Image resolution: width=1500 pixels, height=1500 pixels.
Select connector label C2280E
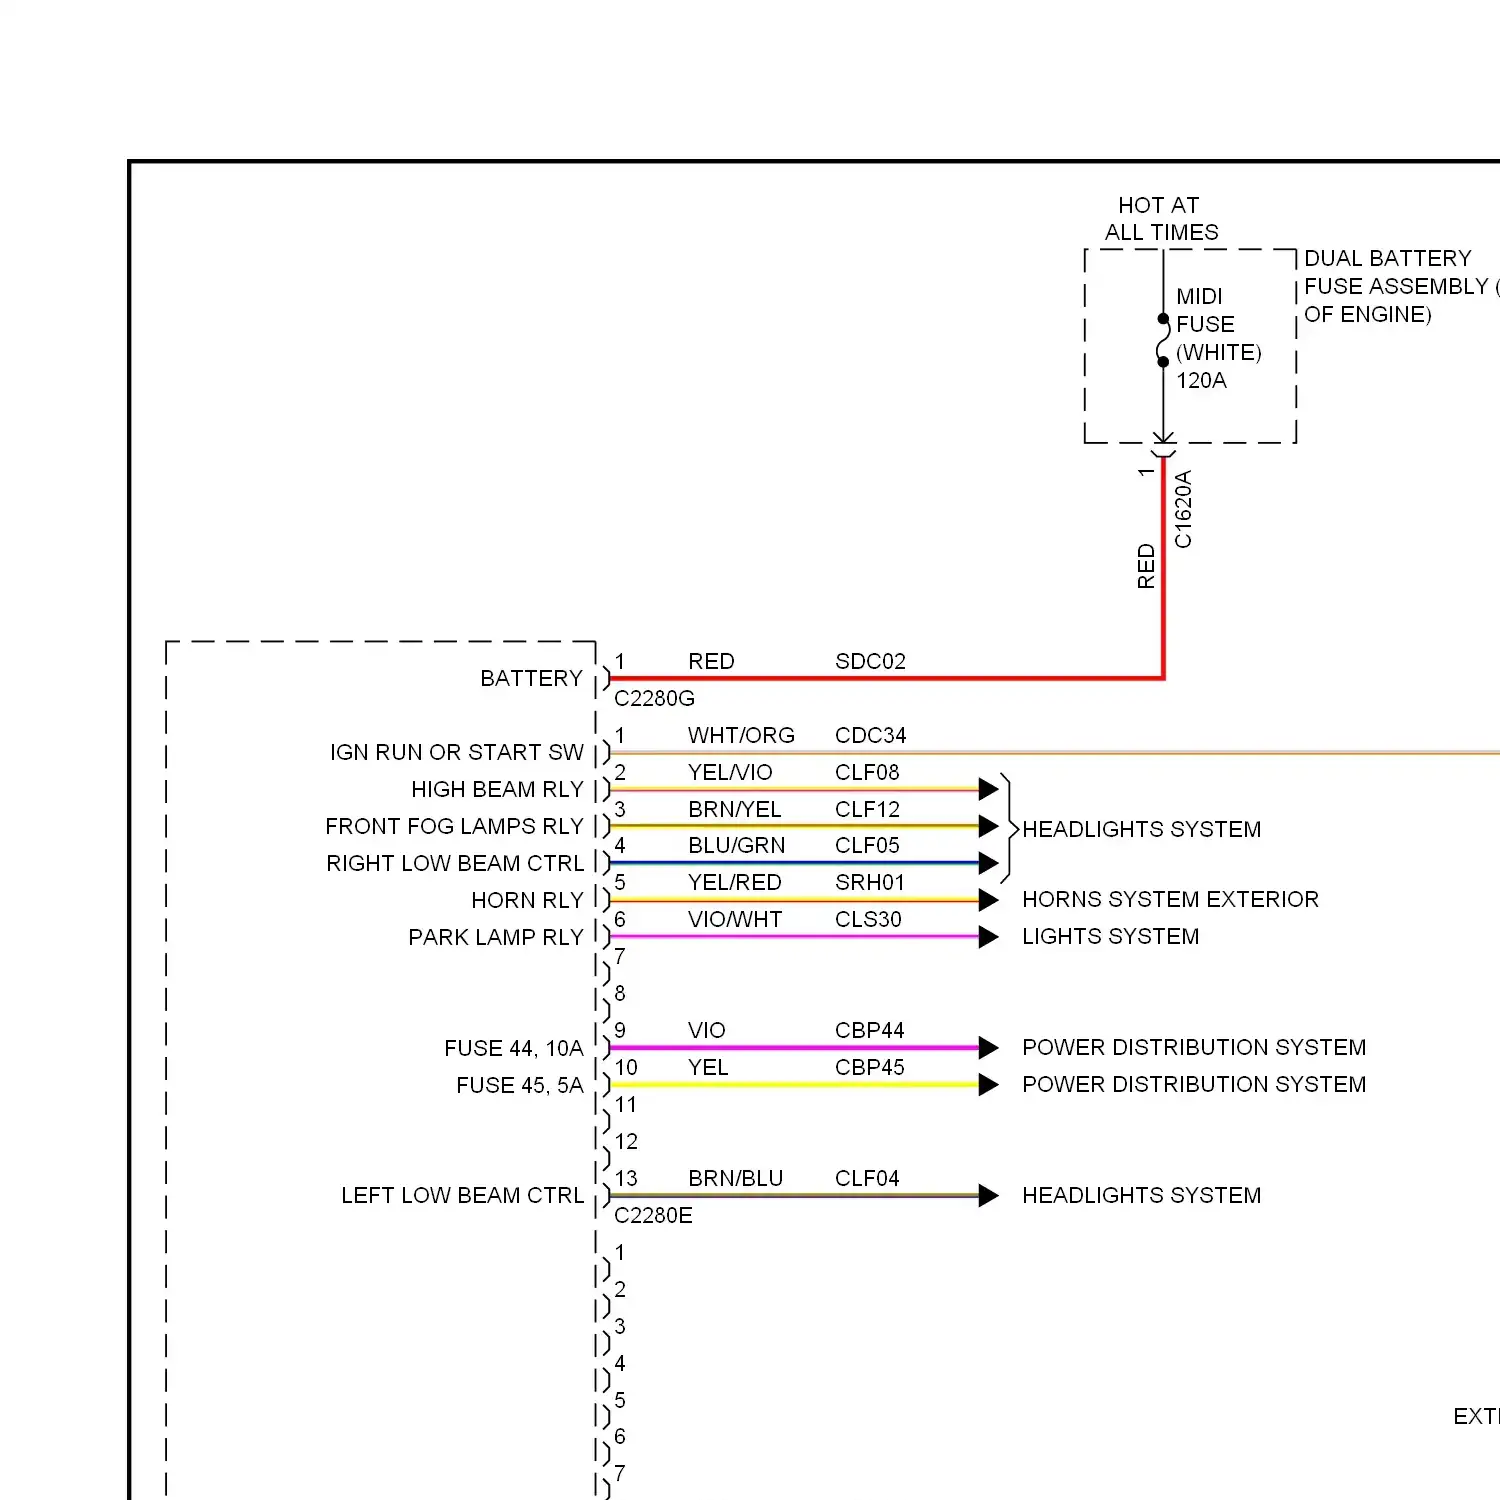pyautogui.click(x=653, y=1215)
